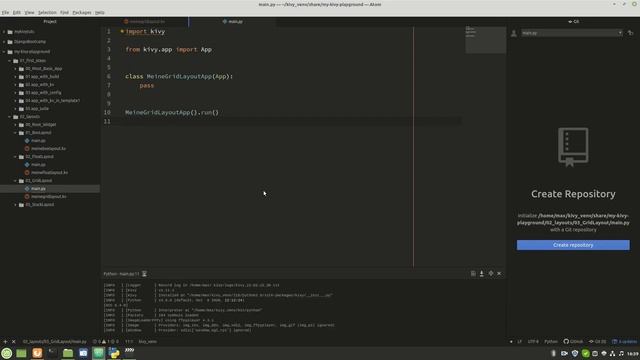Open the File menu

click(x=5, y=13)
